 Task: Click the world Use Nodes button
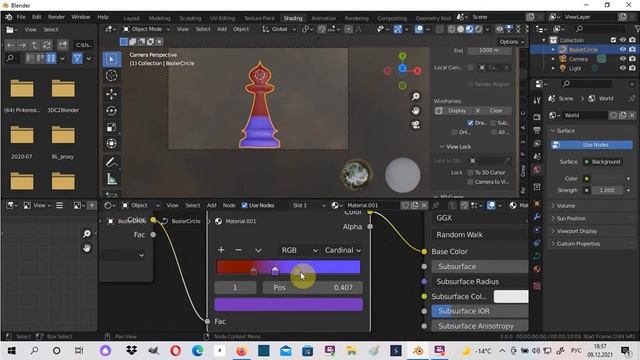click(x=591, y=145)
